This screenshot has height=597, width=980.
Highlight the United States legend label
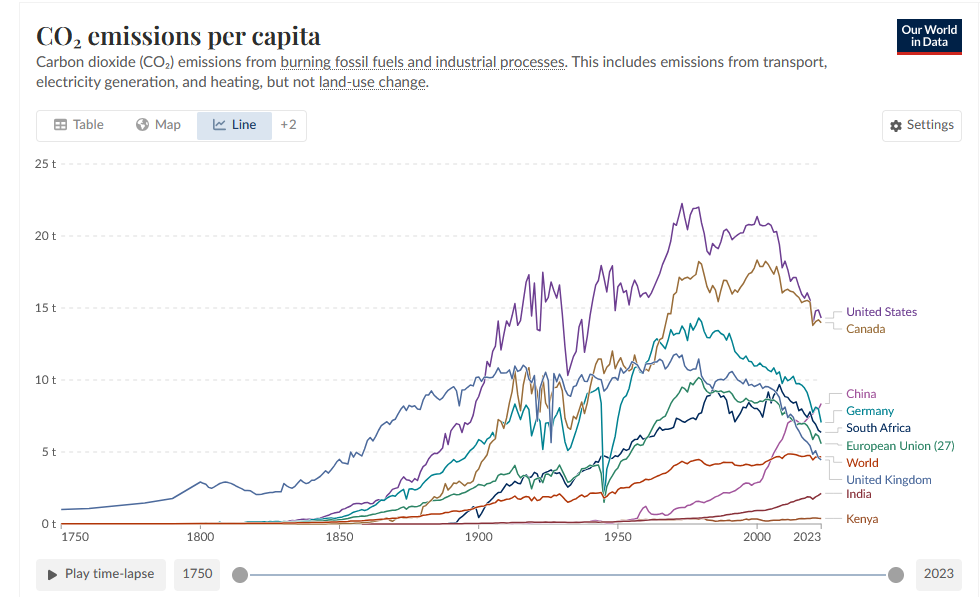point(881,312)
